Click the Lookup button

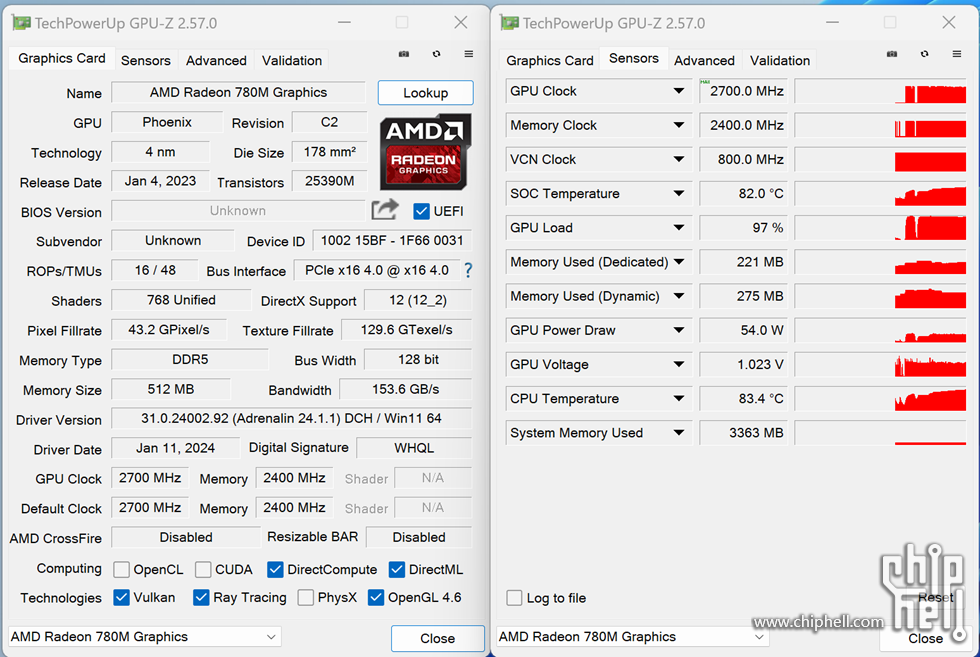click(426, 93)
